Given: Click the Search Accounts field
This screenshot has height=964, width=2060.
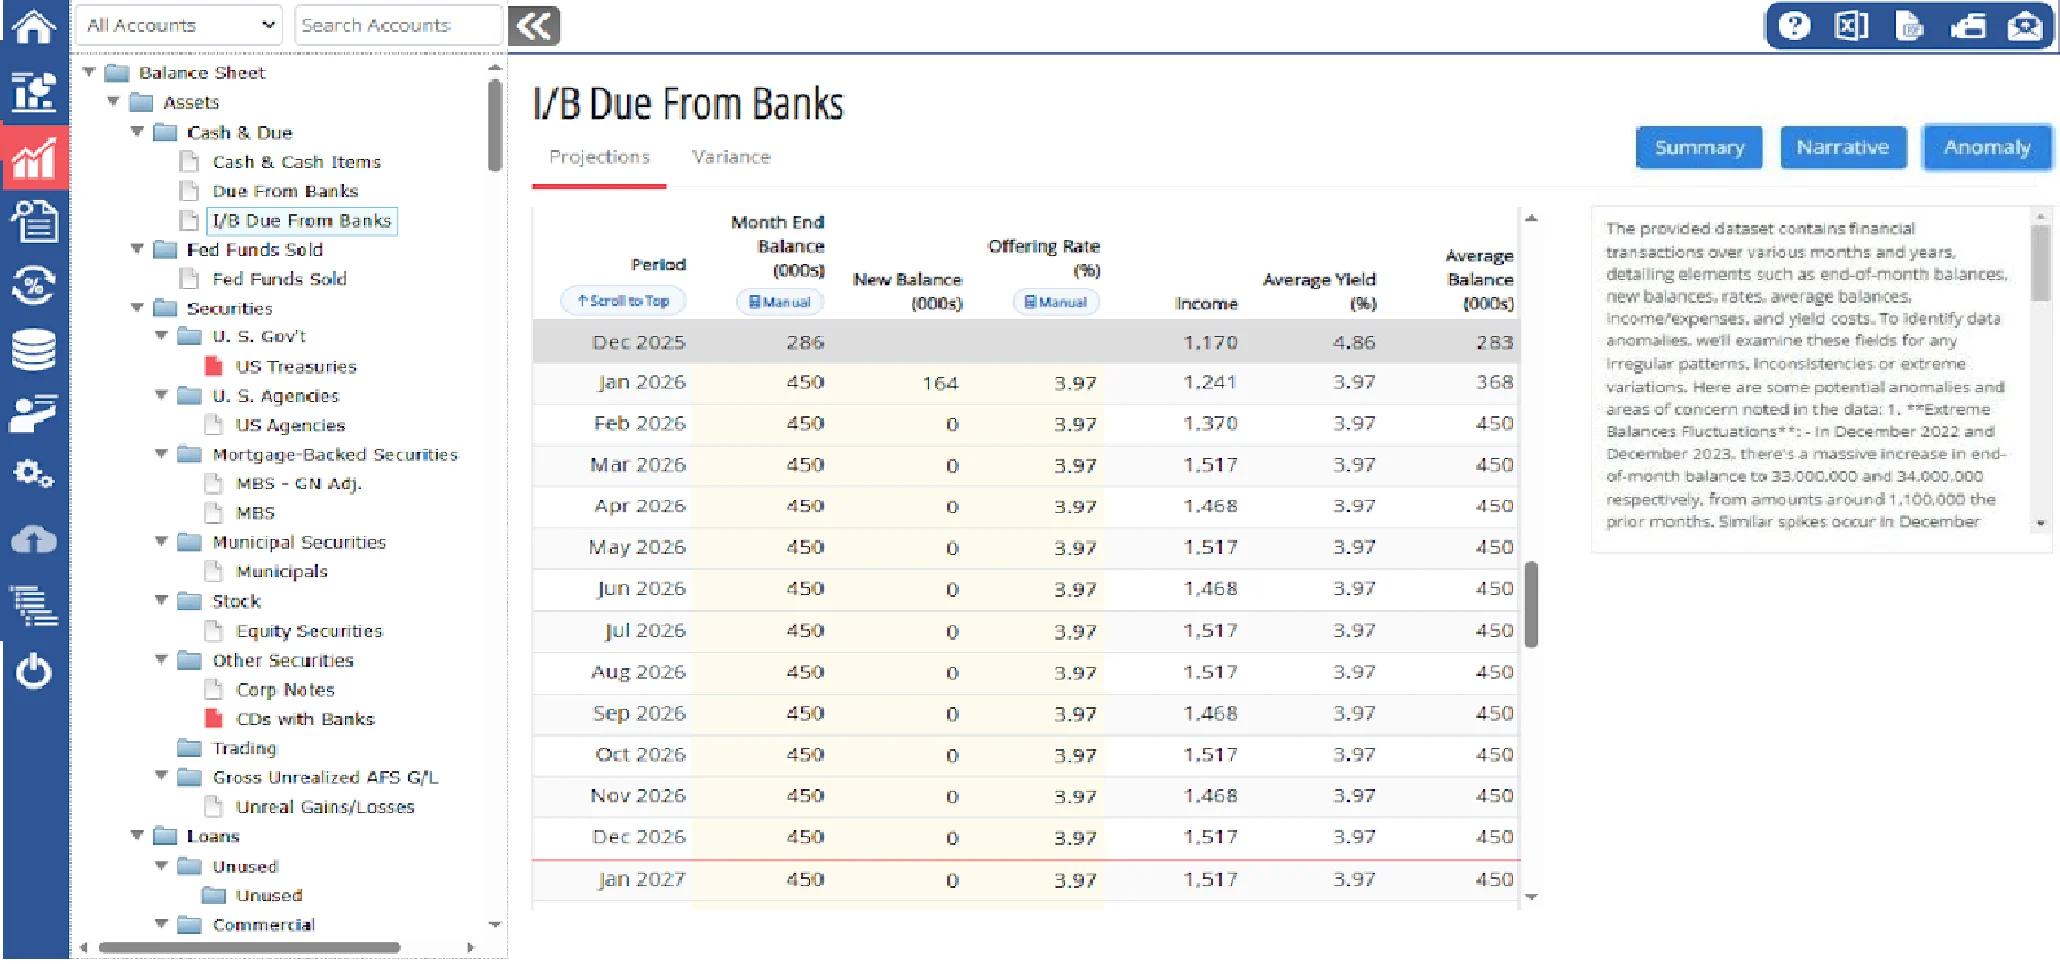Looking at the screenshot, I should pyautogui.click(x=398, y=25).
